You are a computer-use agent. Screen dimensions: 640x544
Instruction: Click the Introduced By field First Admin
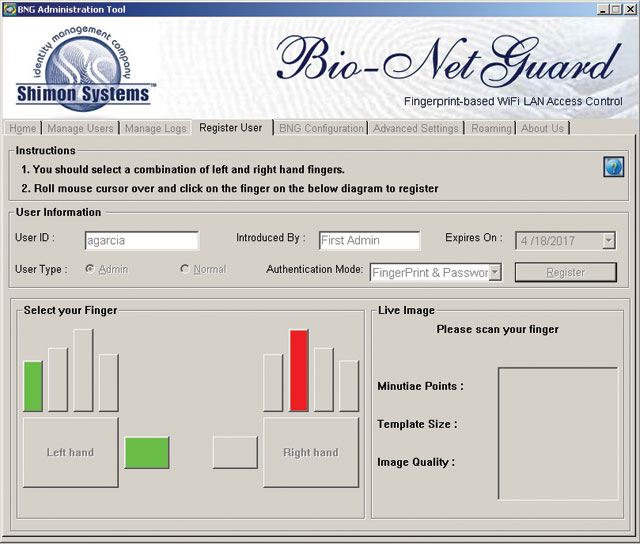tap(369, 240)
